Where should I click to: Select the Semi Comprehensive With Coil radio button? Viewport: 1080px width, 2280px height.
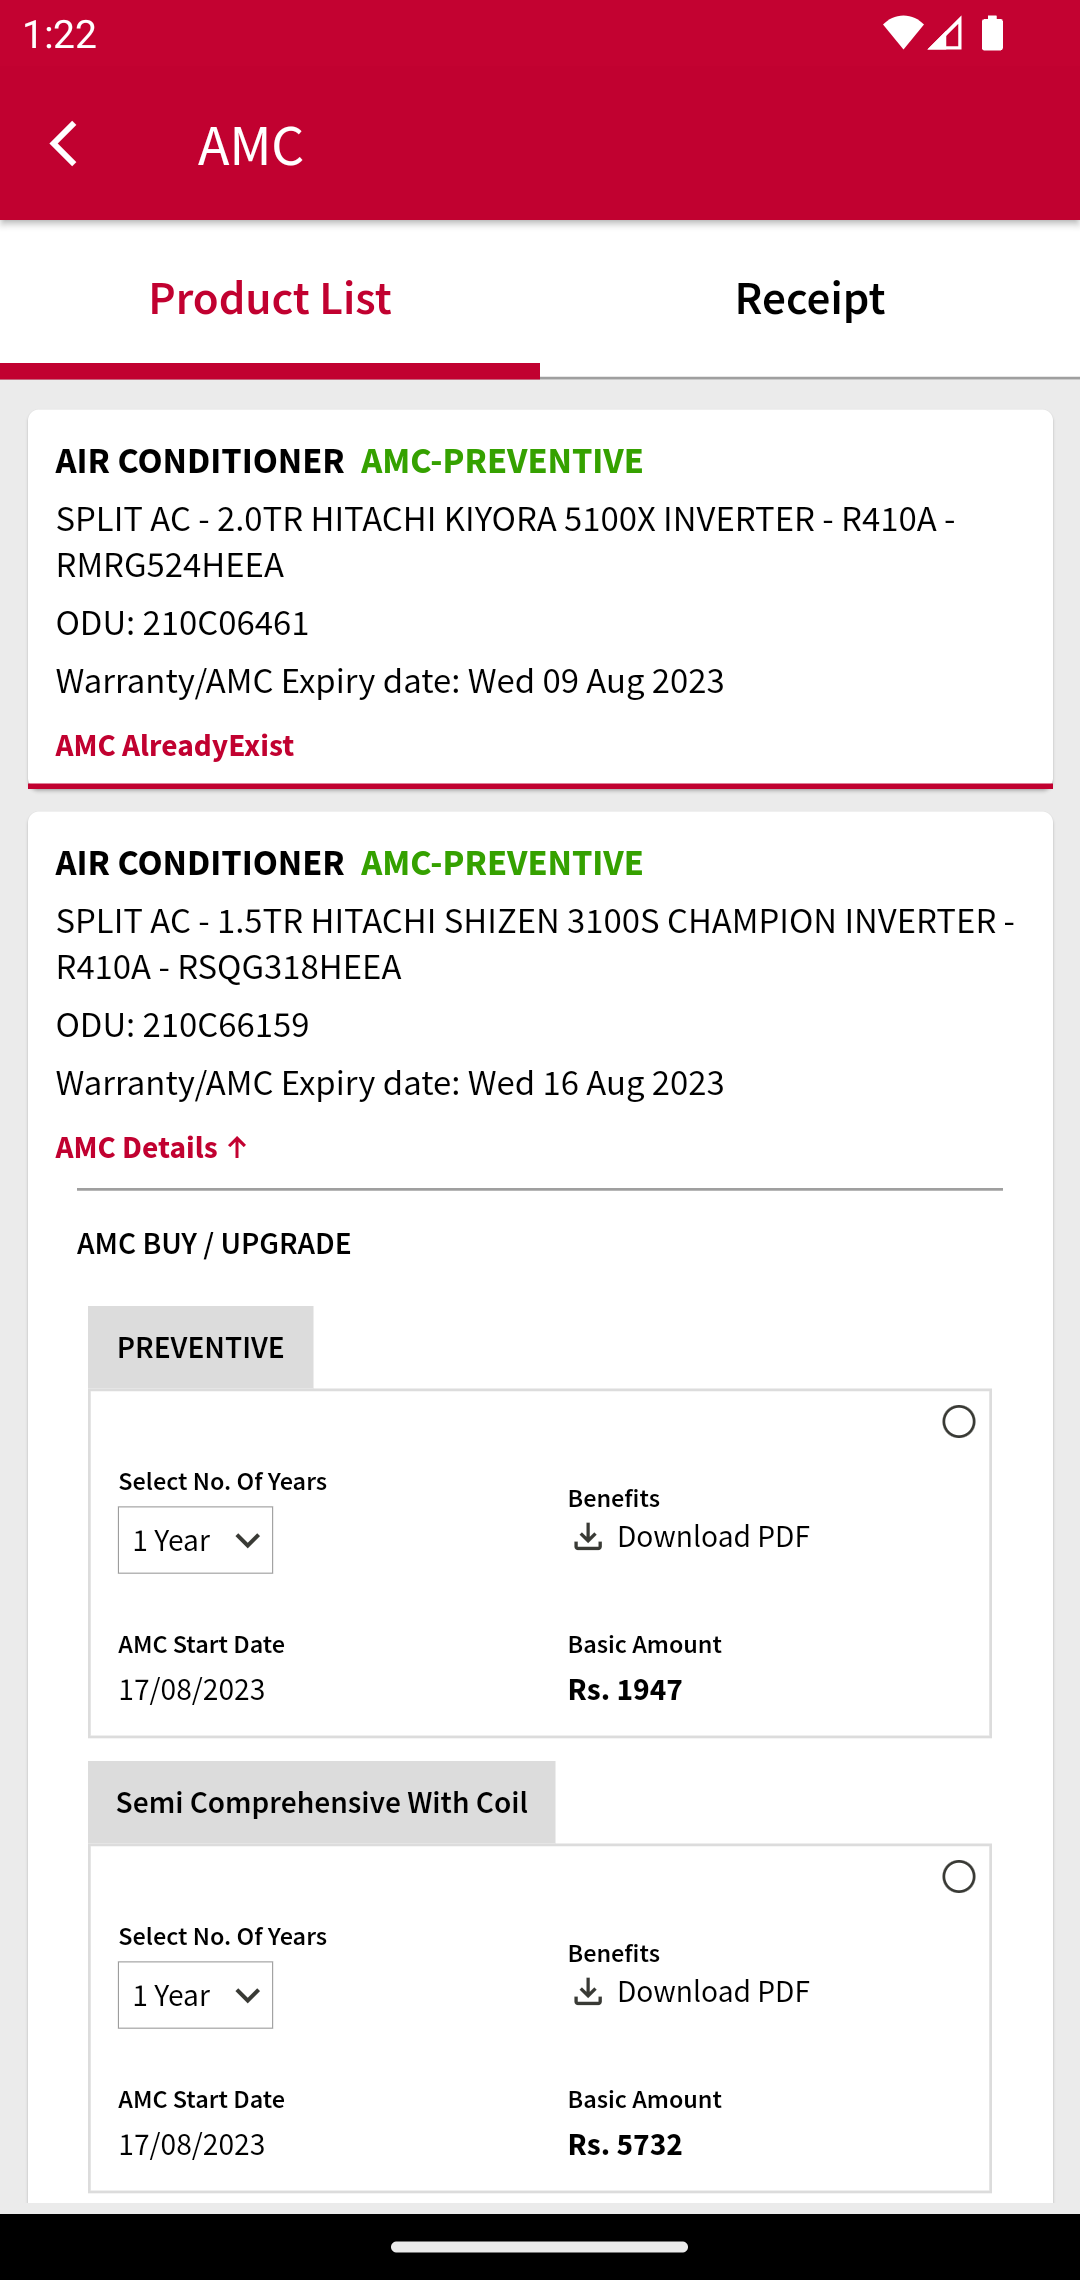(958, 1876)
